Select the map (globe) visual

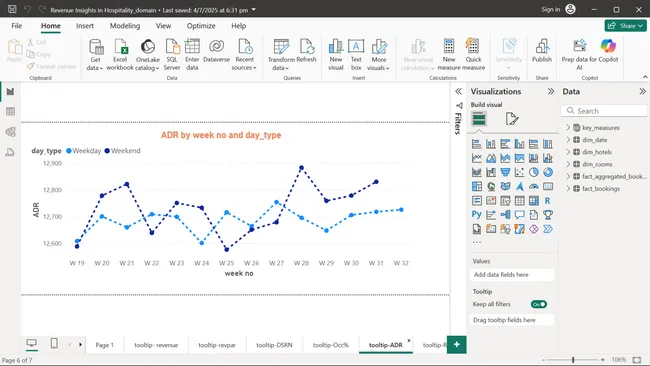(x=491, y=187)
